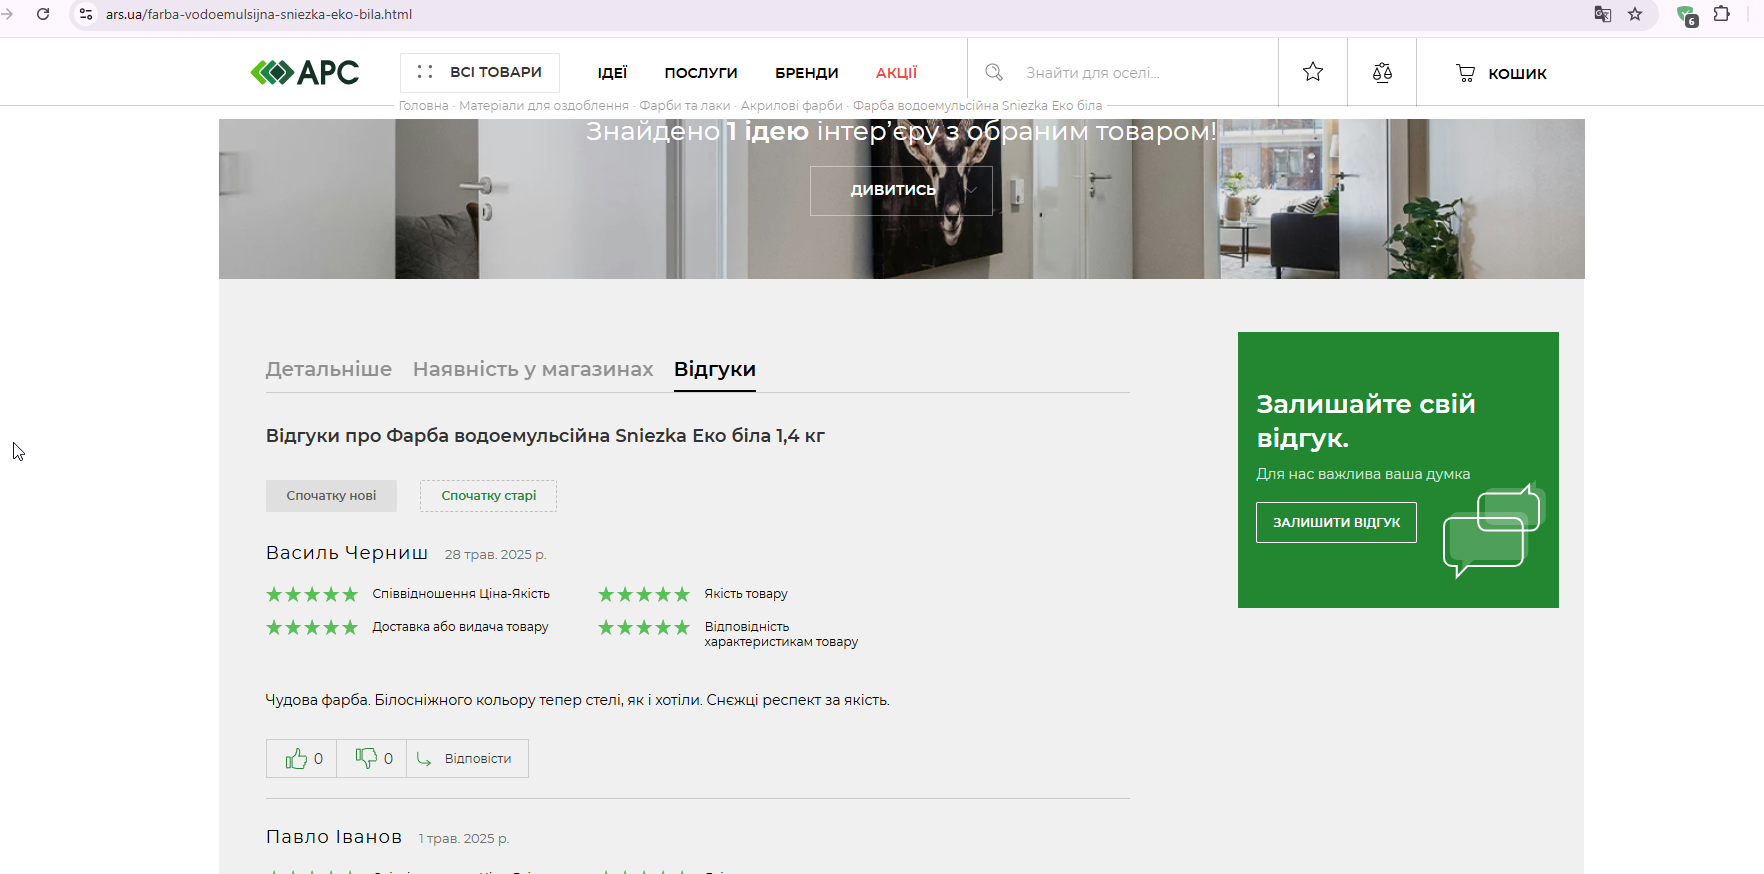Open the browser extensions puzzle icon
1764x874 pixels.
click(1721, 14)
